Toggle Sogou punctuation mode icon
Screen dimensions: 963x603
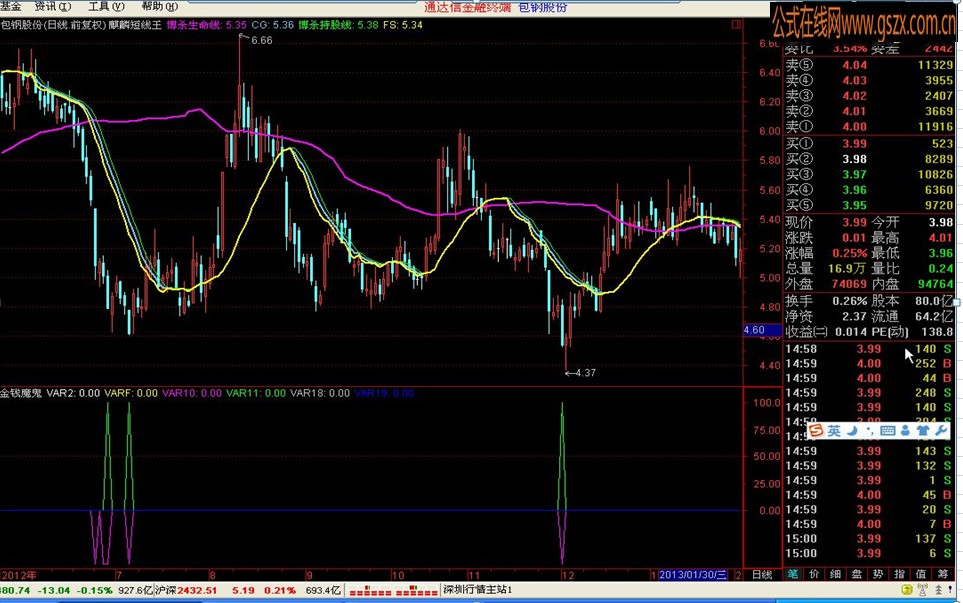(x=869, y=431)
